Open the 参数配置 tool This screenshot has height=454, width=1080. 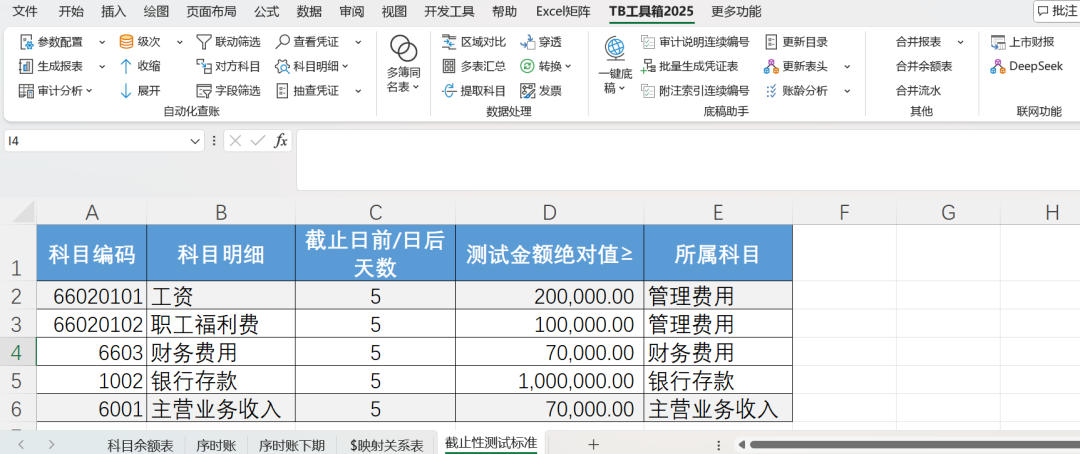click(51, 42)
